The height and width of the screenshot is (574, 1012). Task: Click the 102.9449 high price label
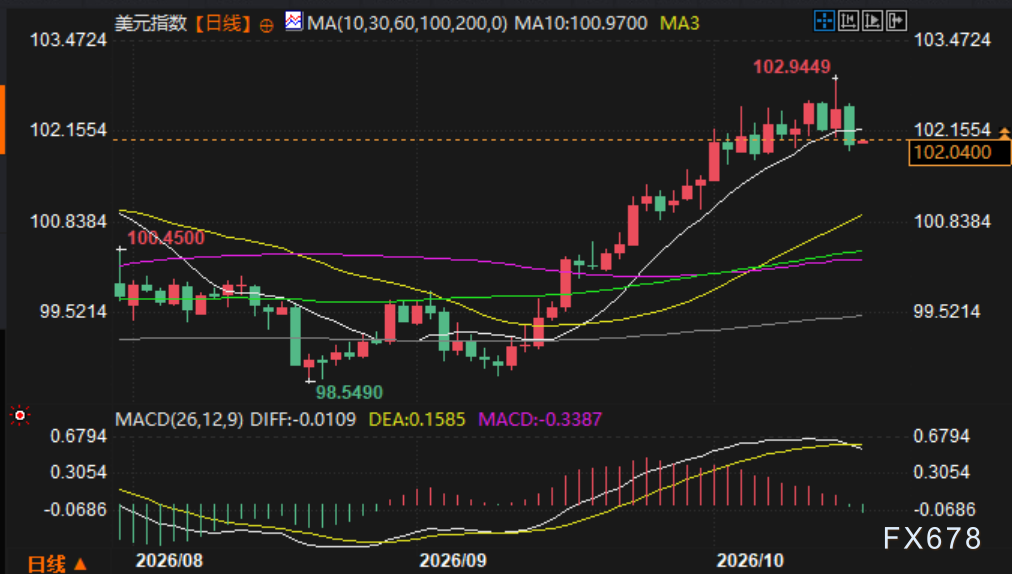(792, 67)
